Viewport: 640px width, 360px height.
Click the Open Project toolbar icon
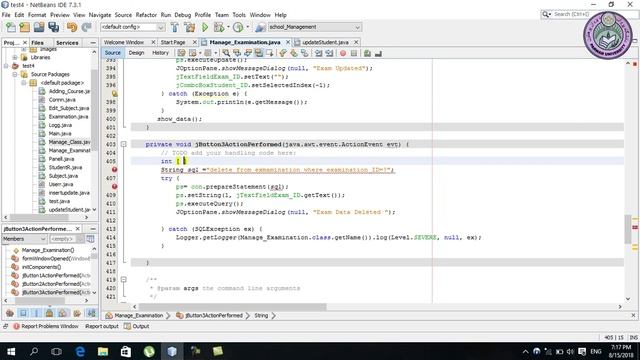[x=39, y=27]
